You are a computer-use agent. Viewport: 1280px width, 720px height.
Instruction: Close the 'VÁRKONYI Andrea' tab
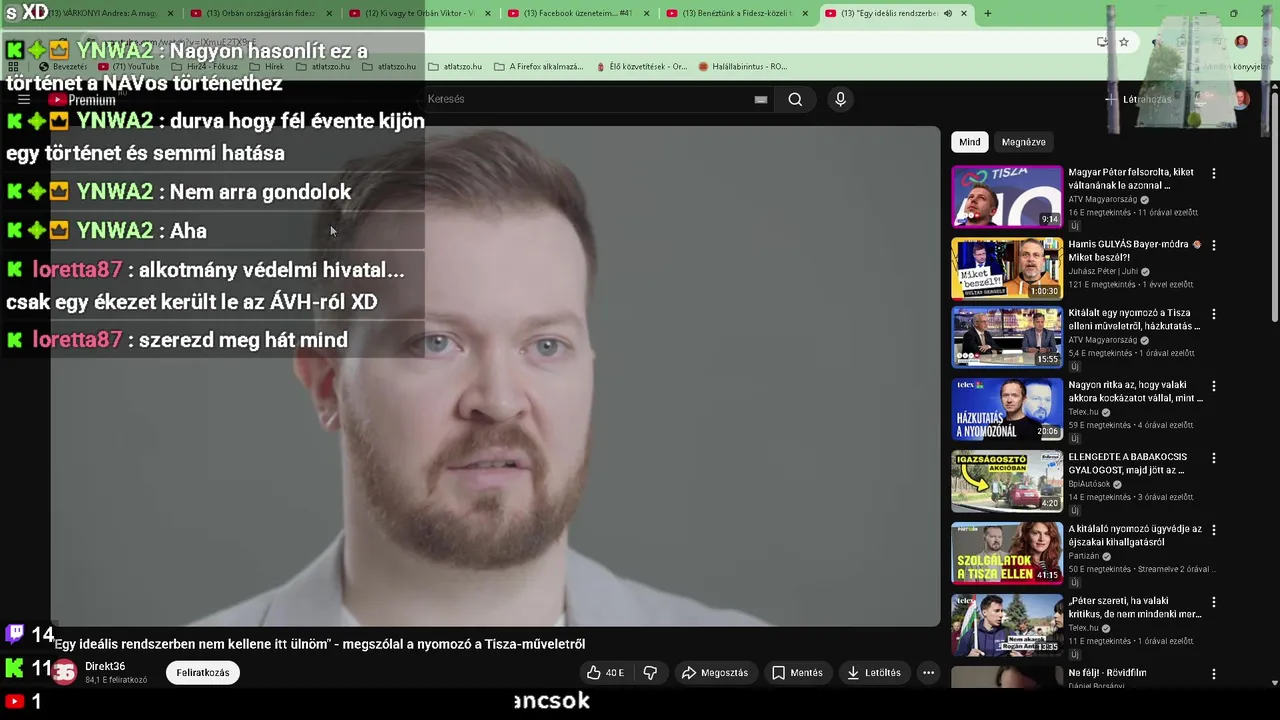(x=171, y=13)
